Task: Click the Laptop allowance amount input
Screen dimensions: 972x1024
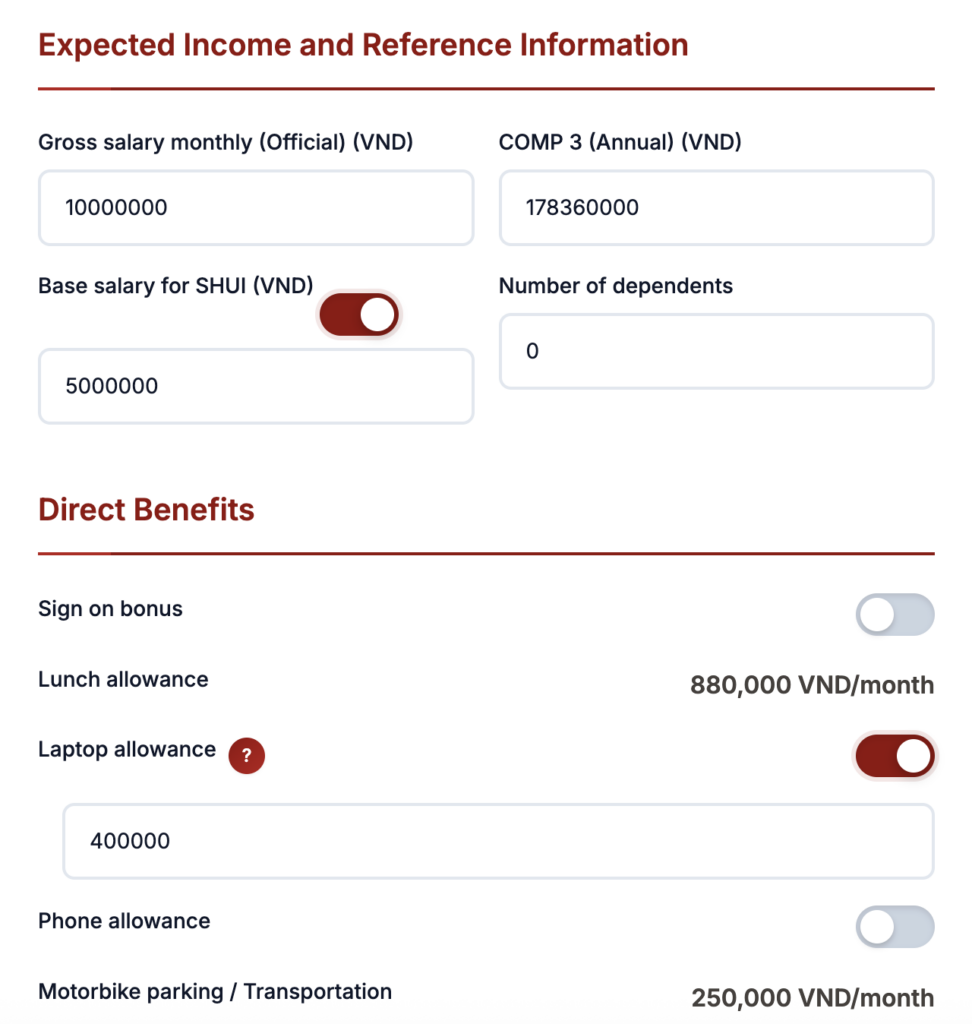Action: pos(498,841)
